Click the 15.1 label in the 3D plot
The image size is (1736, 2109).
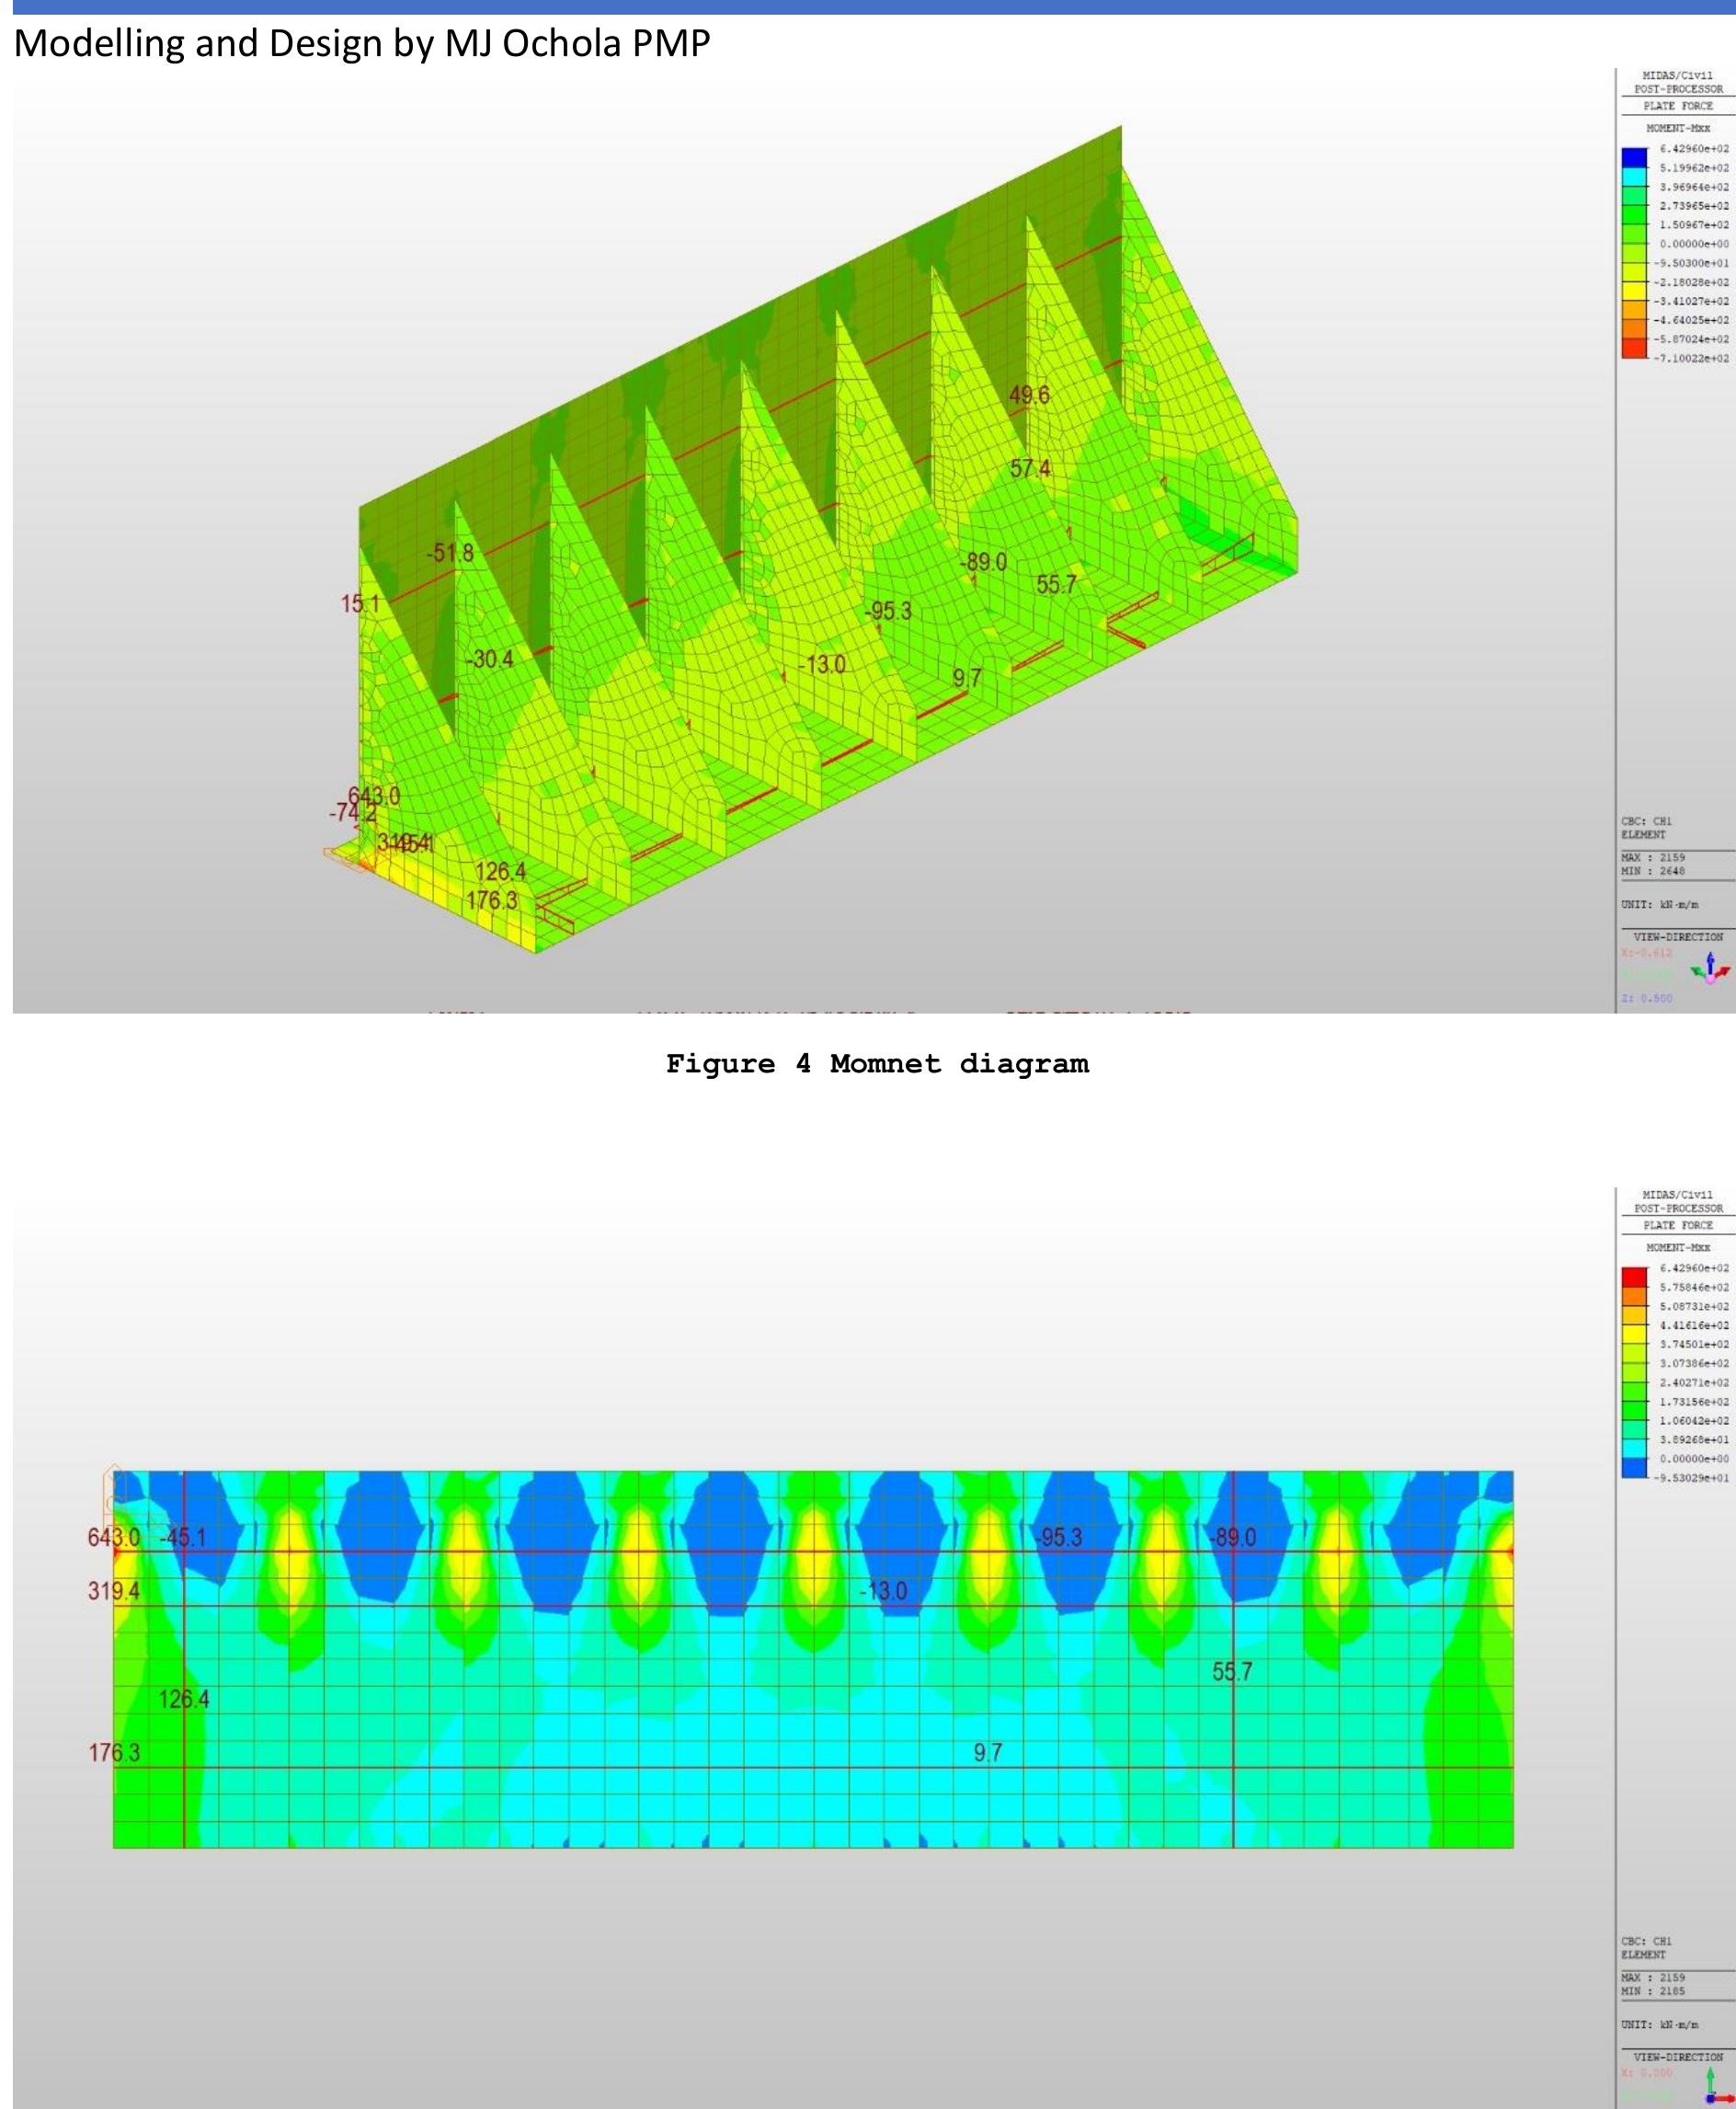coord(360,603)
